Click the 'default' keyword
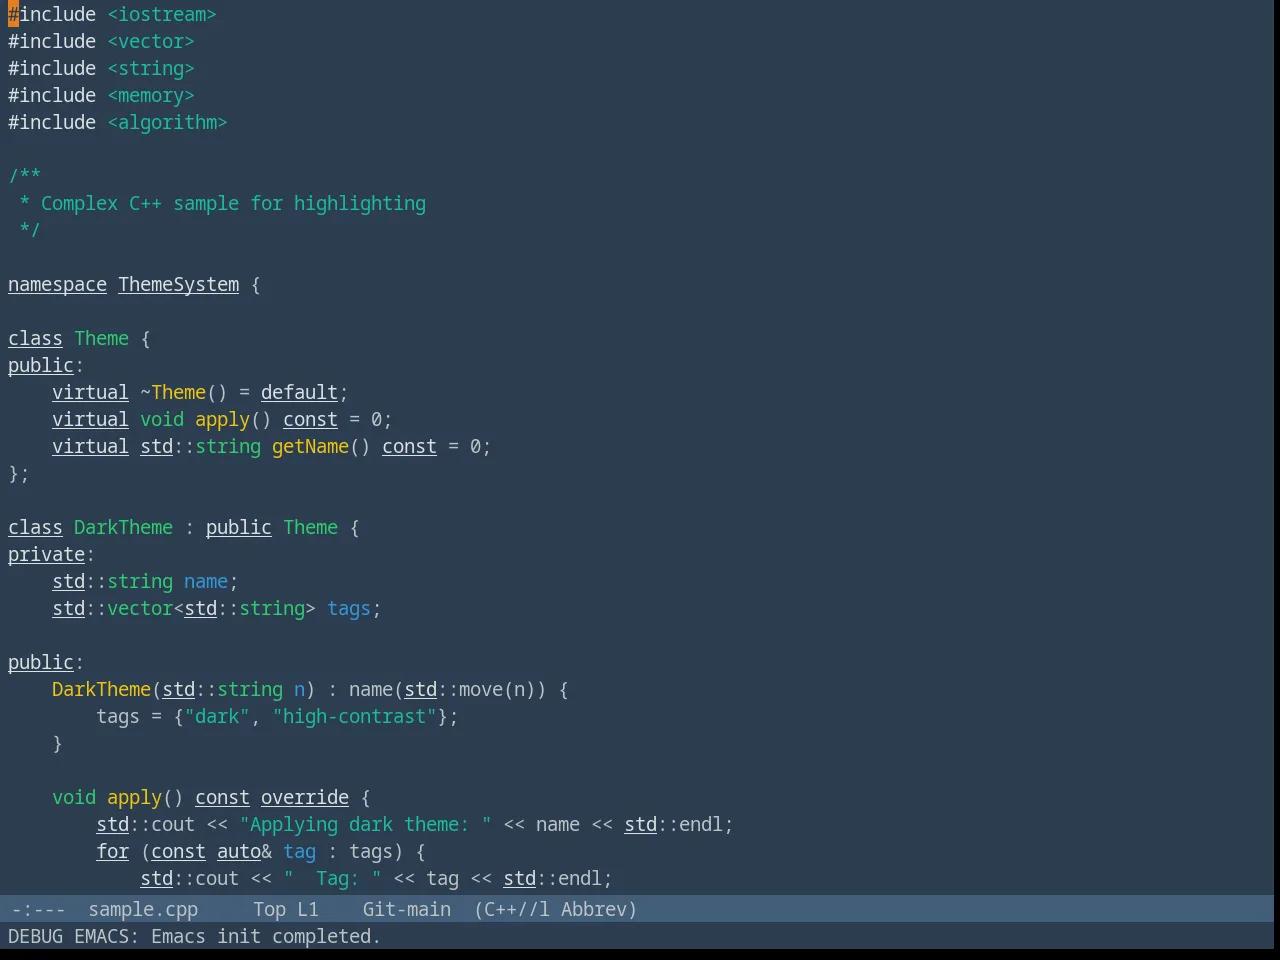This screenshot has height=960, width=1280. tap(299, 392)
